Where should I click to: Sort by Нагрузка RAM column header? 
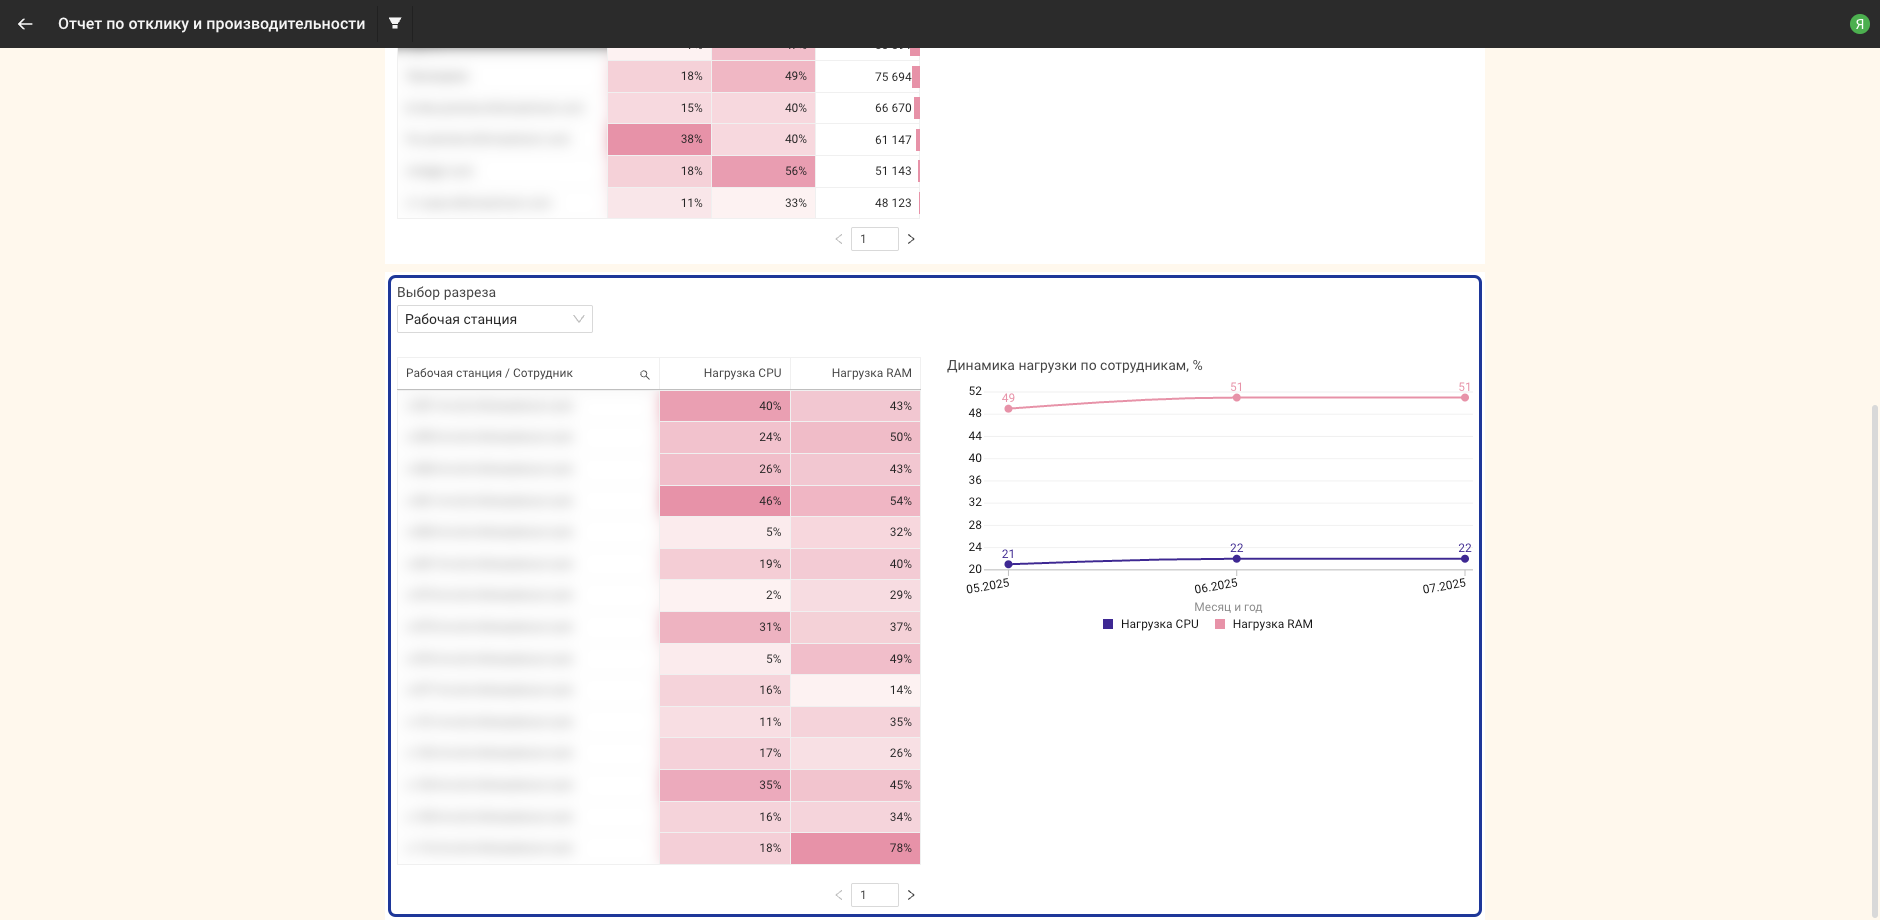[x=870, y=373]
